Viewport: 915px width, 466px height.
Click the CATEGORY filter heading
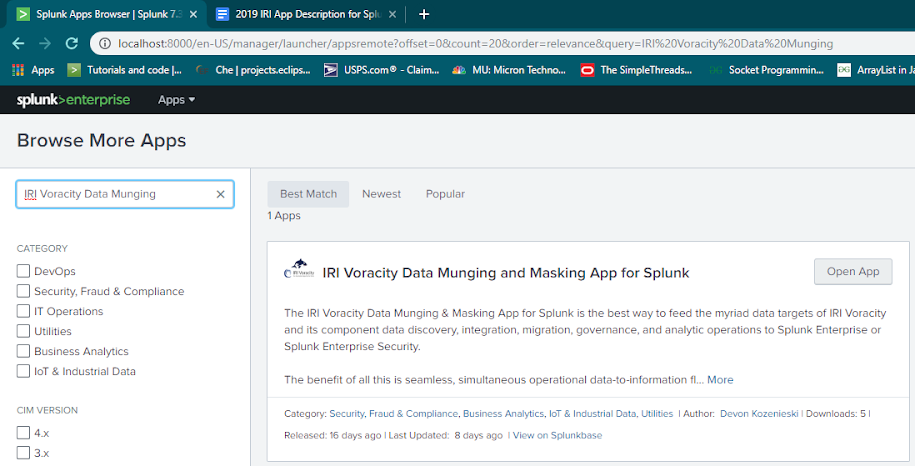pyautogui.click(x=42, y=248)
